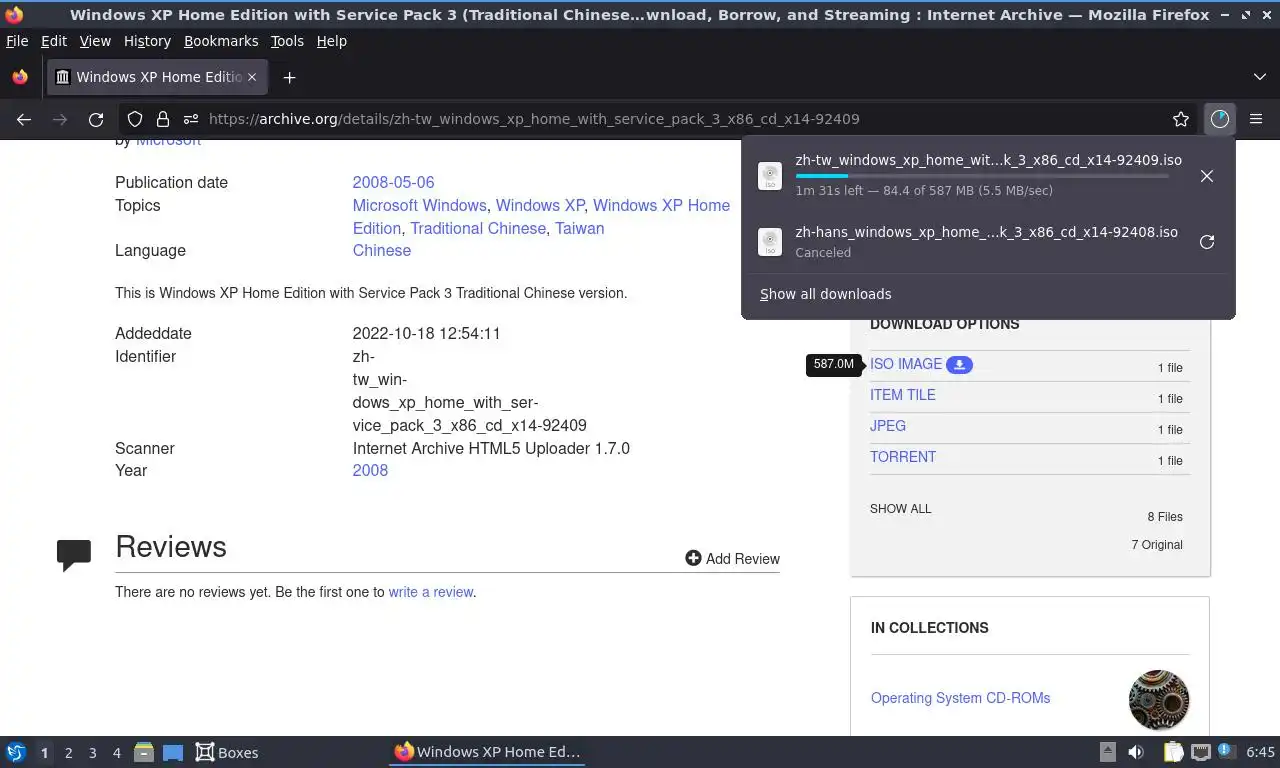
Task: Open the Bookmarks menu
Action: pos(221,41)
